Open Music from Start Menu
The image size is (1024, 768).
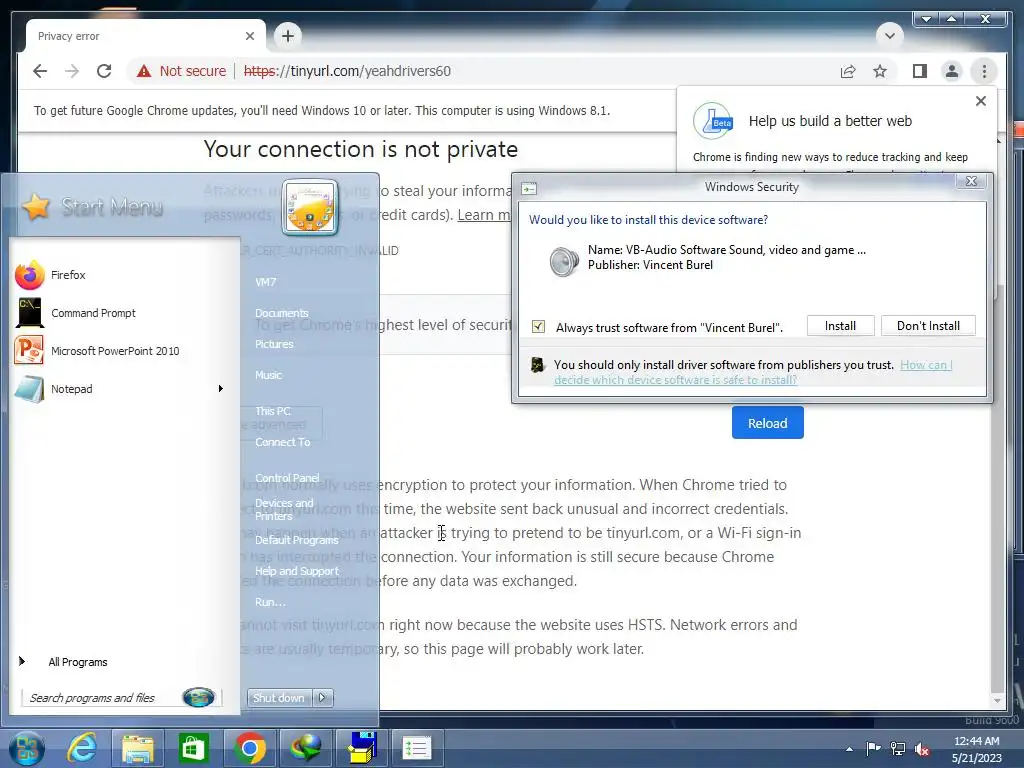tap(268, 375)
